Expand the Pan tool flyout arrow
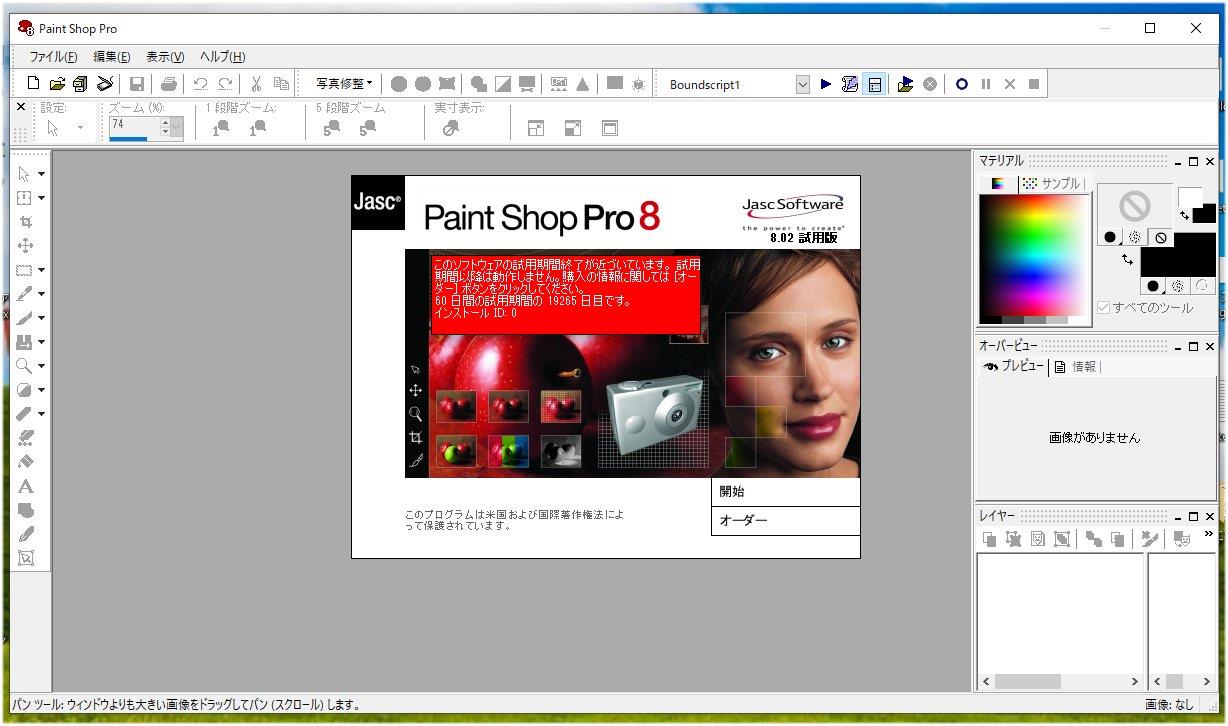 click(41, 174)
